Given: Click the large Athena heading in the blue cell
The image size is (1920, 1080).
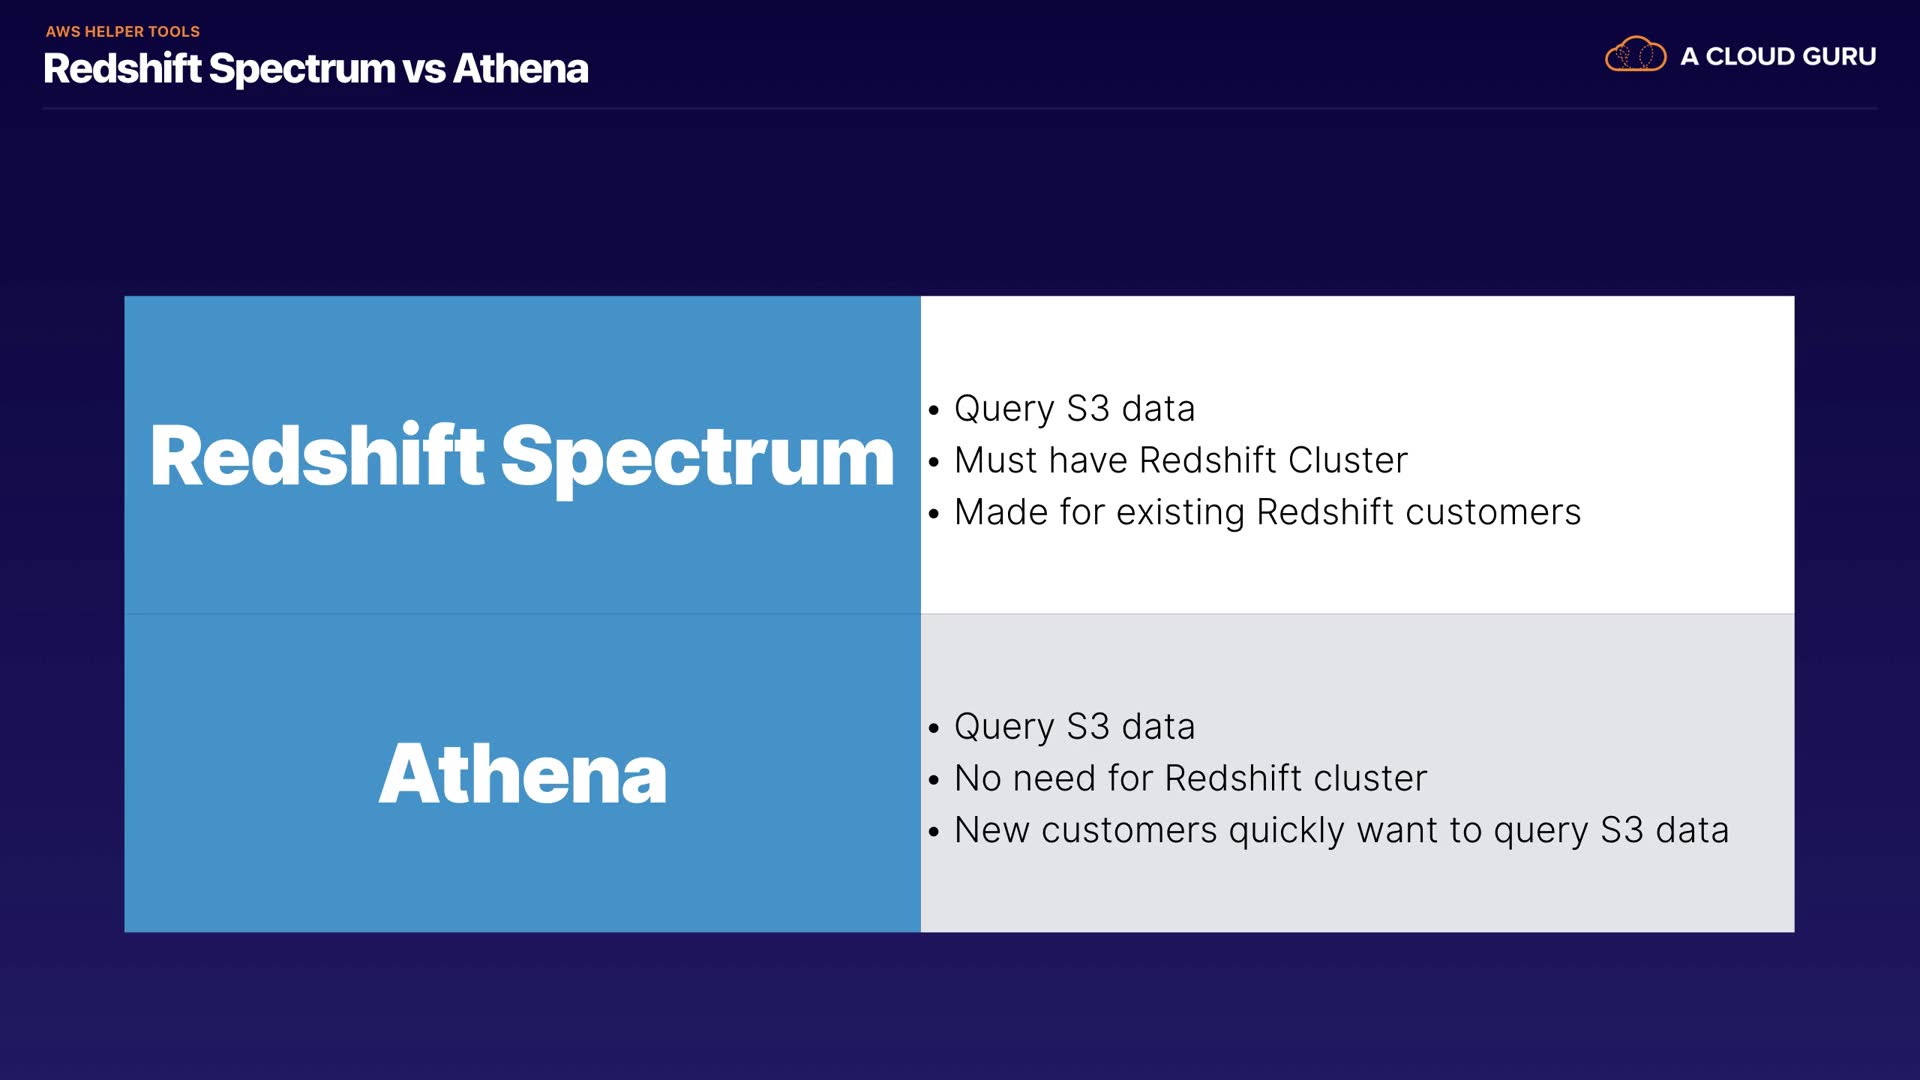Looking at the screenshot, I should point(522,774).
